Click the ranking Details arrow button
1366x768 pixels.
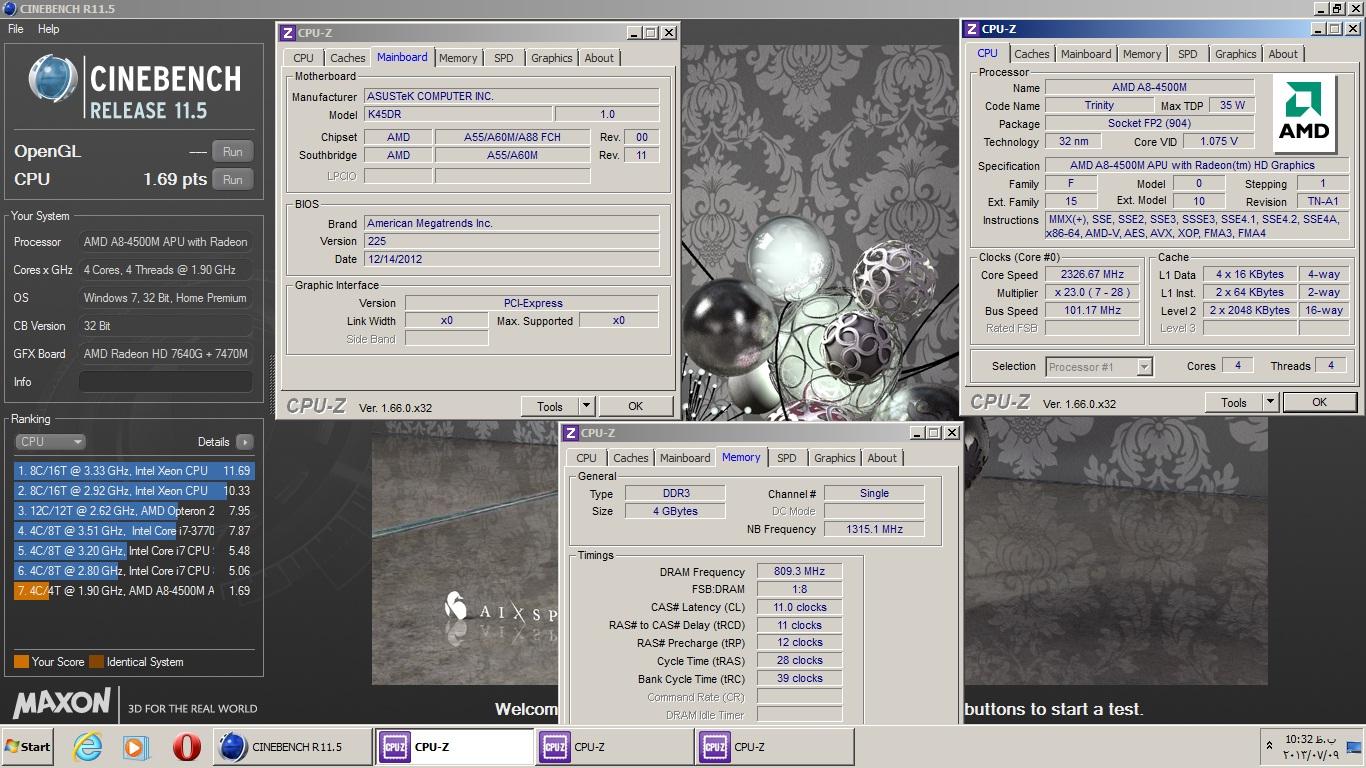pos(244,442)
